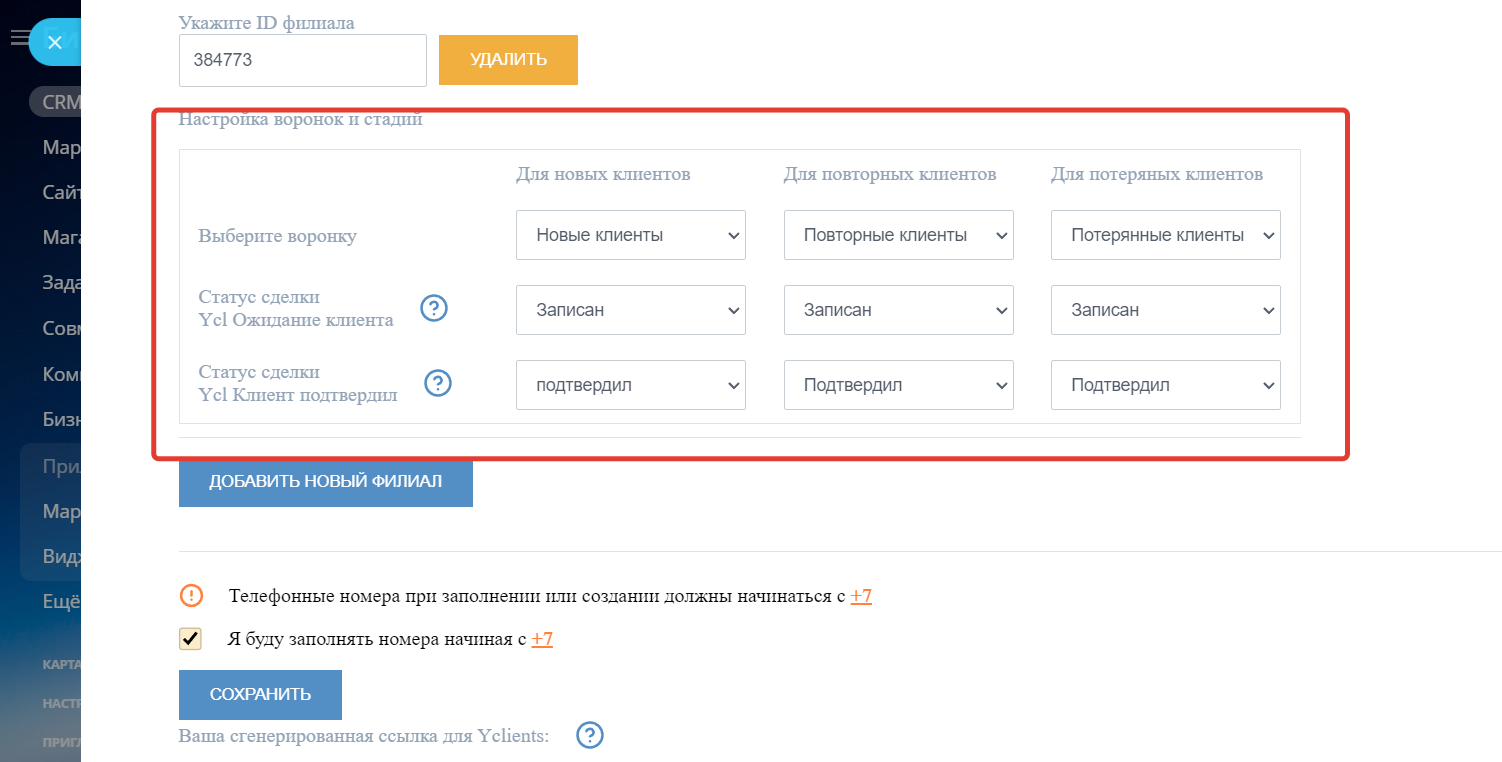Click the orange warning icon near phone notice
The width and height of the screenshot is (1502, 762).
pos(191,596)
